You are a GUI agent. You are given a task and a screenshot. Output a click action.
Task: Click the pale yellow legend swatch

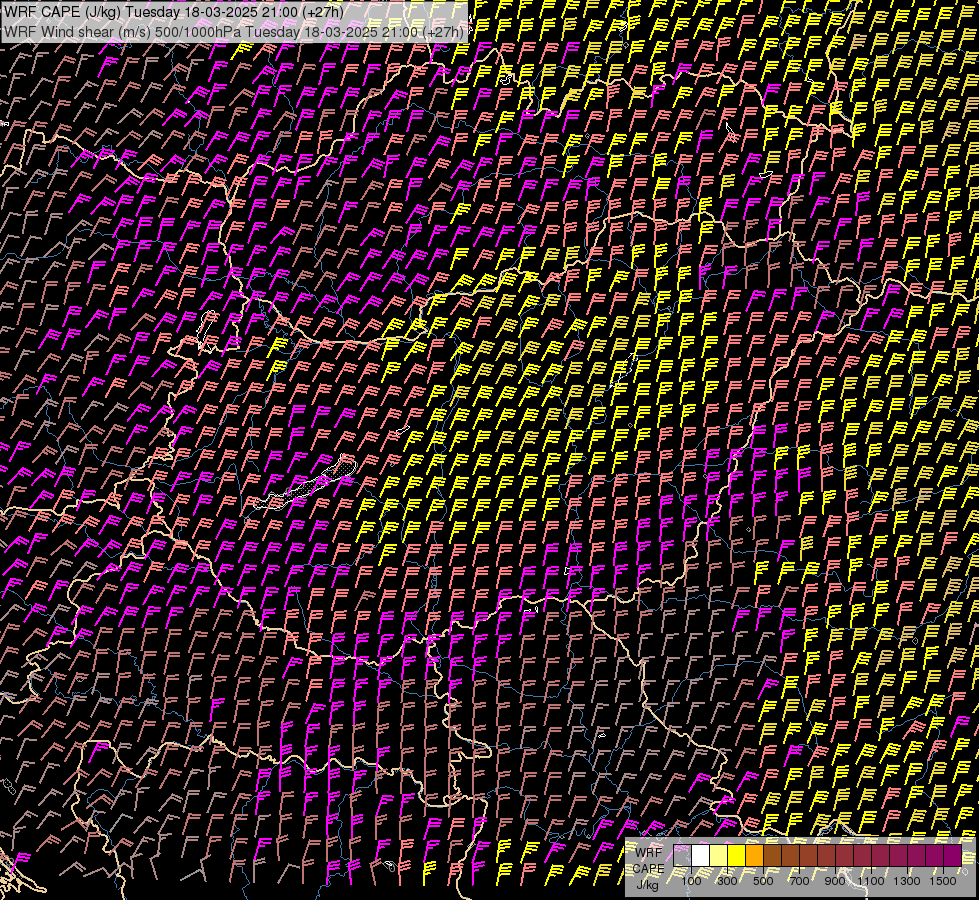coord(718,855)
